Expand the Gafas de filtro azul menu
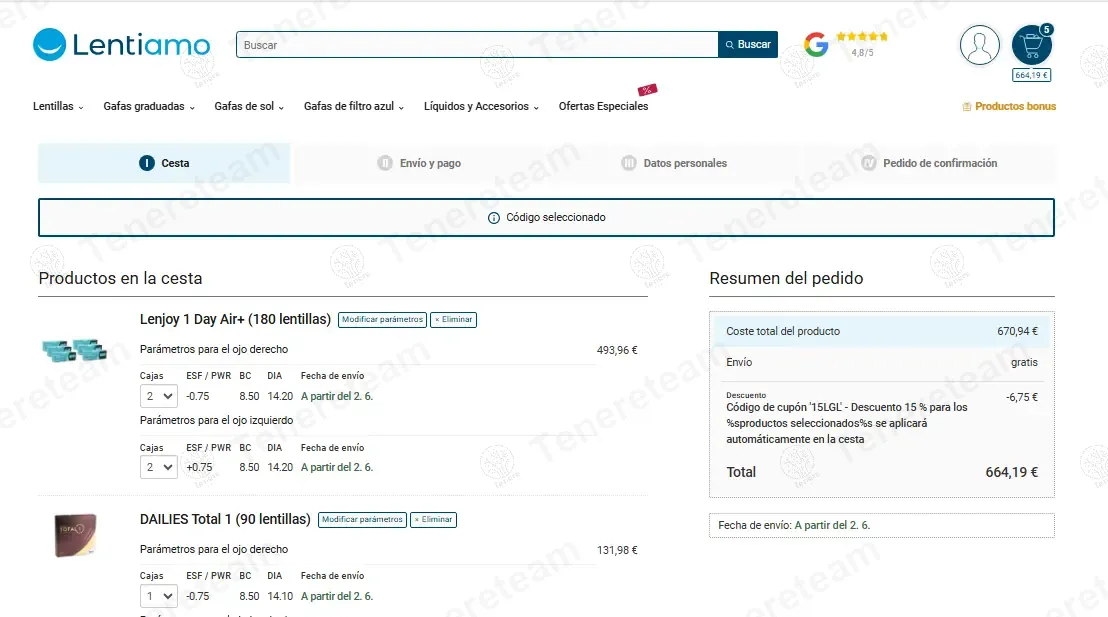The height and width of the screenshot is (617, 1108). [354, 106]
